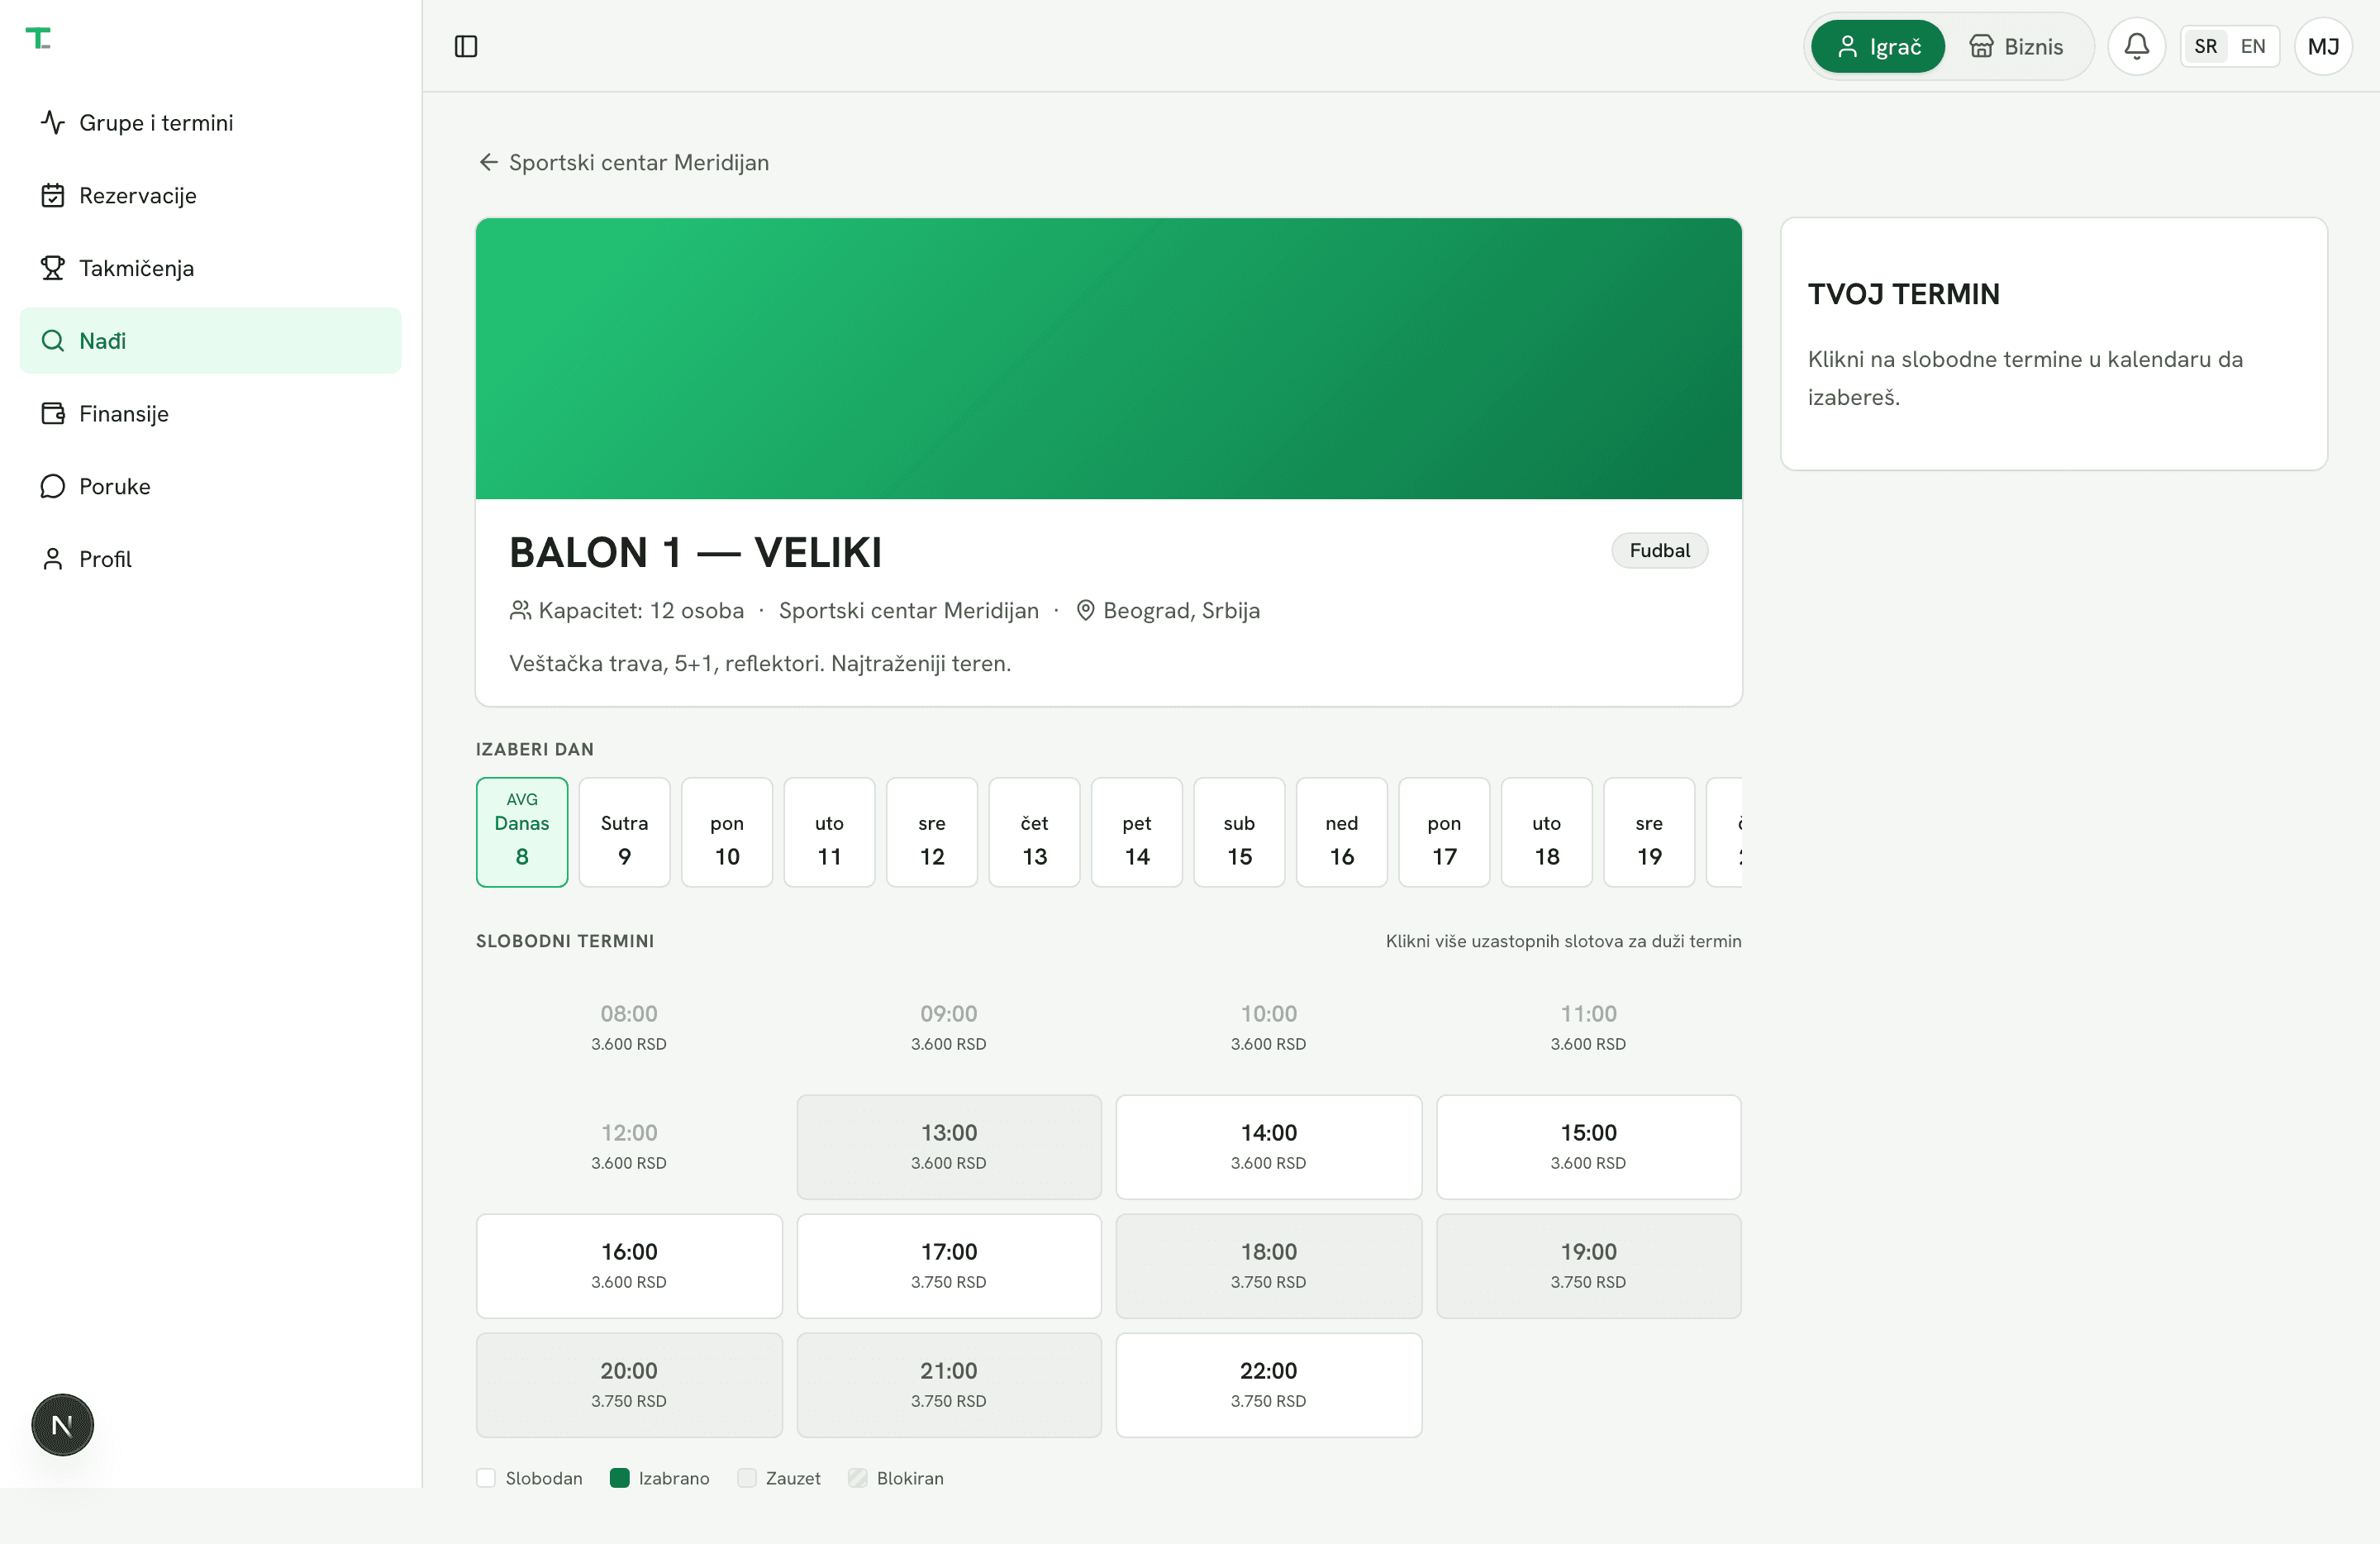Pick the 17:00 slot

coord(949,1265)
